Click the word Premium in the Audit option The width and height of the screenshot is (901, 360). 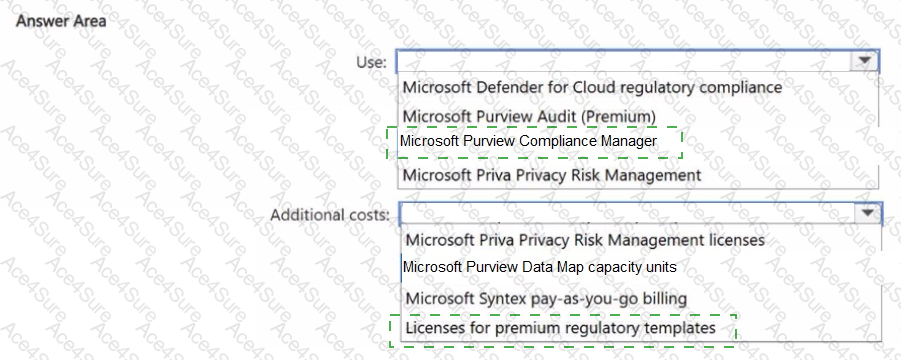tap(617, 116)
